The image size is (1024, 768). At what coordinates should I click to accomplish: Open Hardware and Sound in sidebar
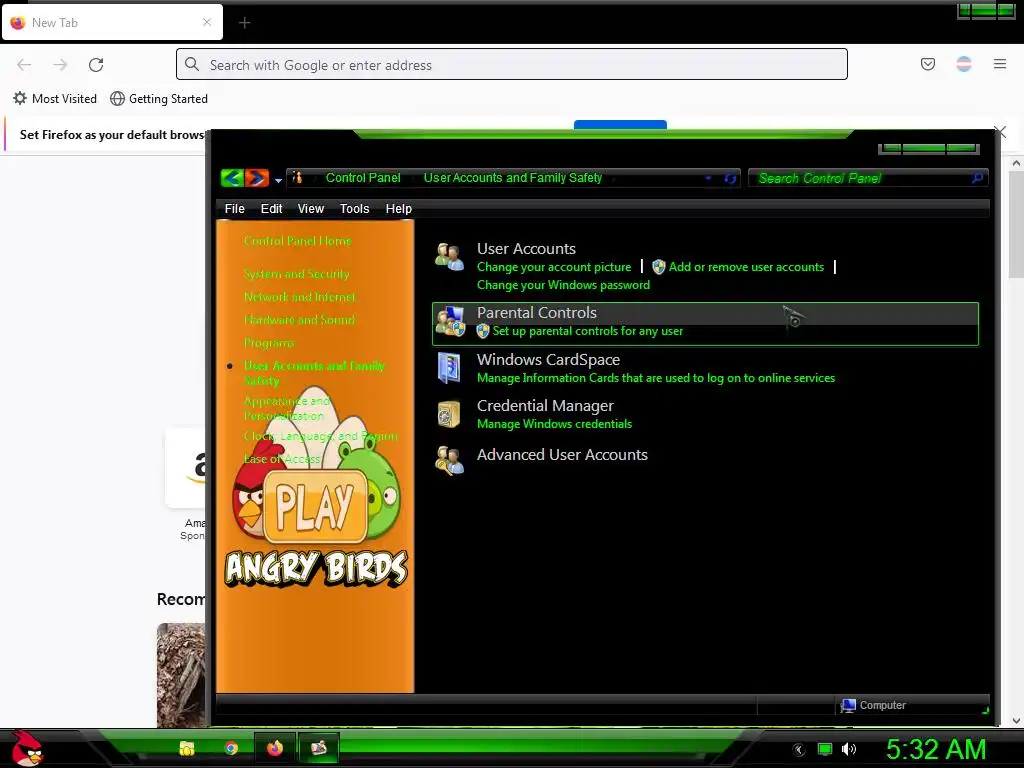(x=299, y=319)
